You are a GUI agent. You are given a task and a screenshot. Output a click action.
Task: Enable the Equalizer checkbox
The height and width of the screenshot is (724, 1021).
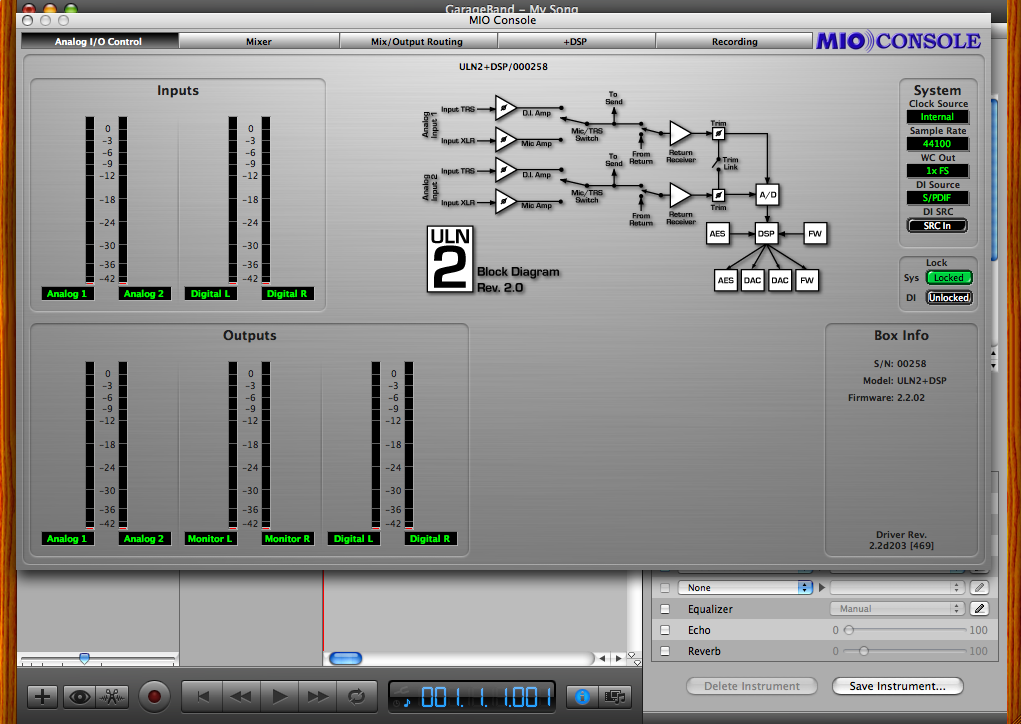tap(665, 608)
